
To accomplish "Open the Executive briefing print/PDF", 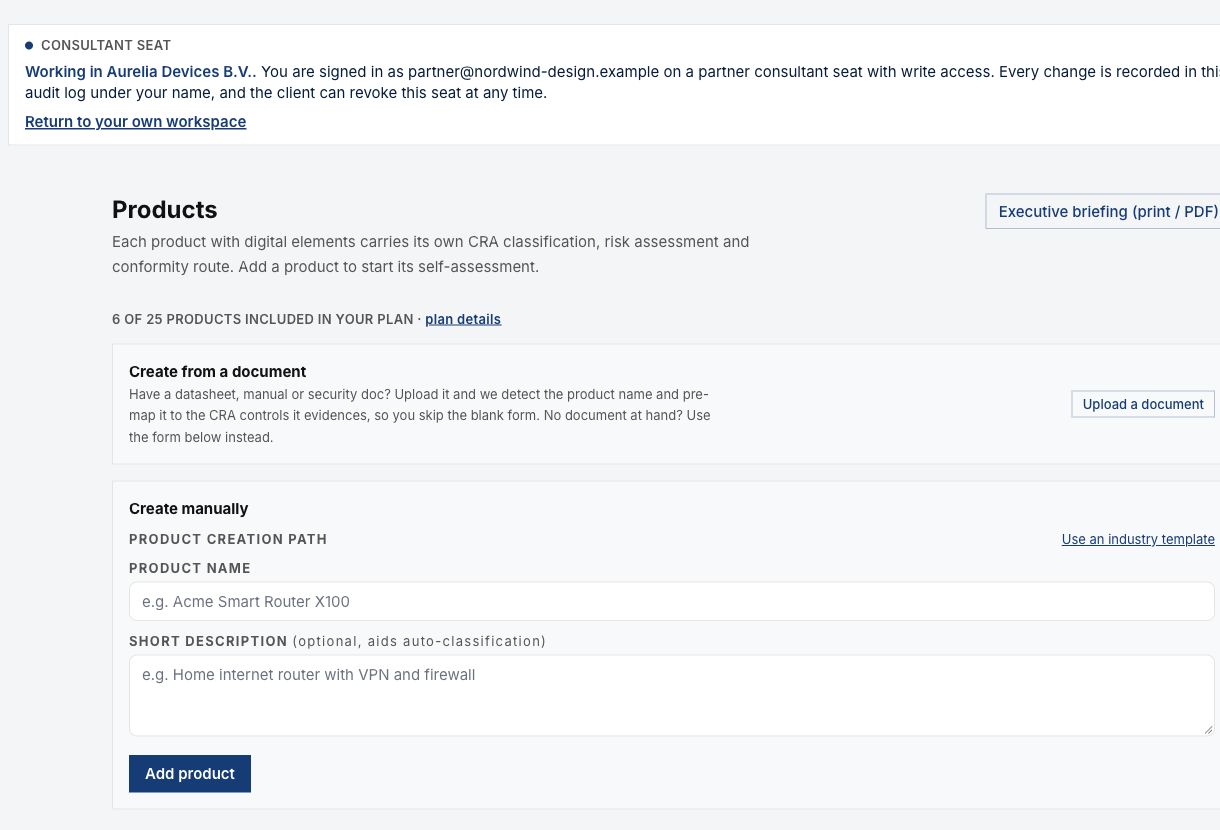I will (x=1103, y=212).
